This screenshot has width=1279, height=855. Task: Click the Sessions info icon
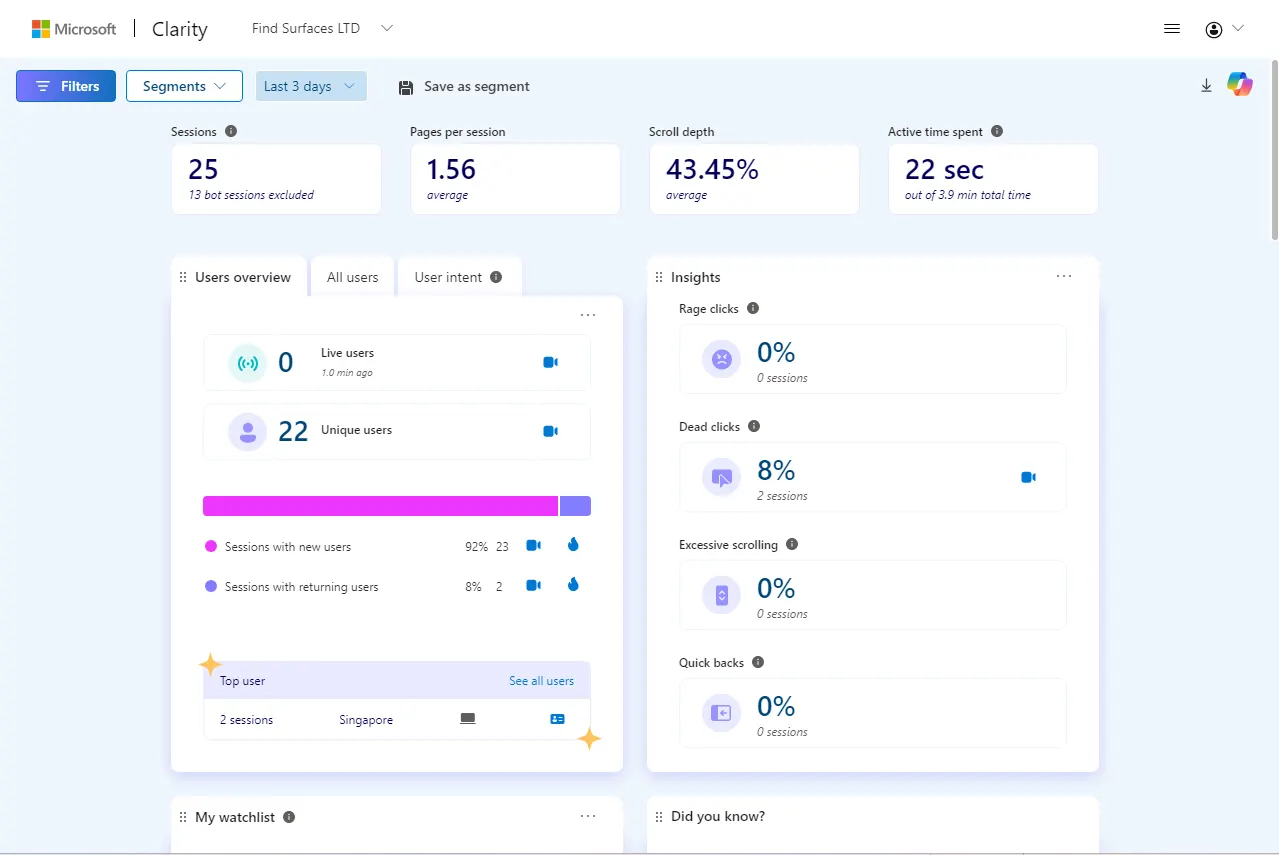point(231,131)
